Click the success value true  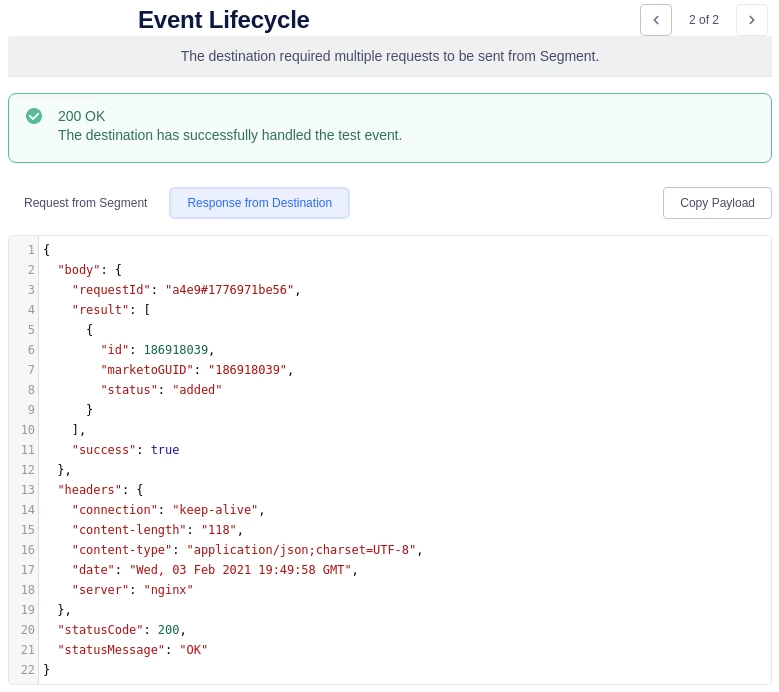coord(165,450)
